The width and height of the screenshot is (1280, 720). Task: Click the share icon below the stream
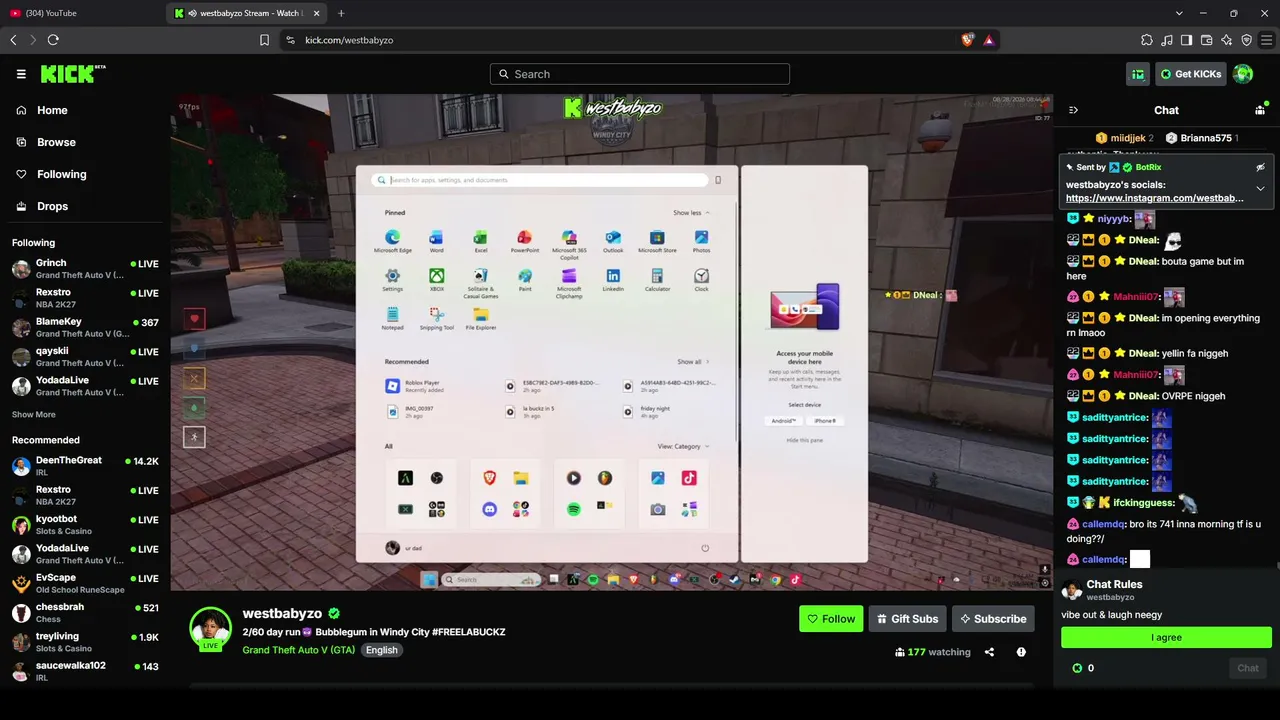[989, 652]
